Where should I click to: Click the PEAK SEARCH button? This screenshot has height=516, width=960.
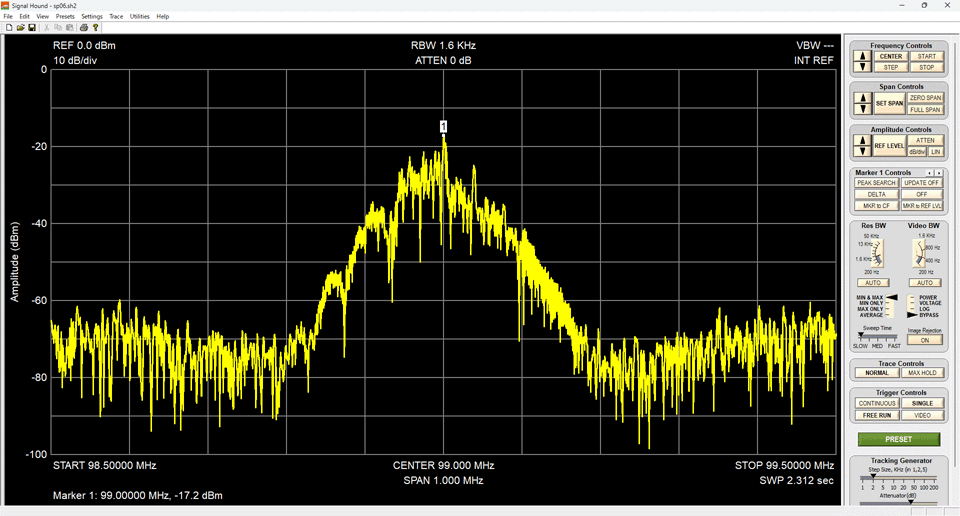[x=876, y=183]
